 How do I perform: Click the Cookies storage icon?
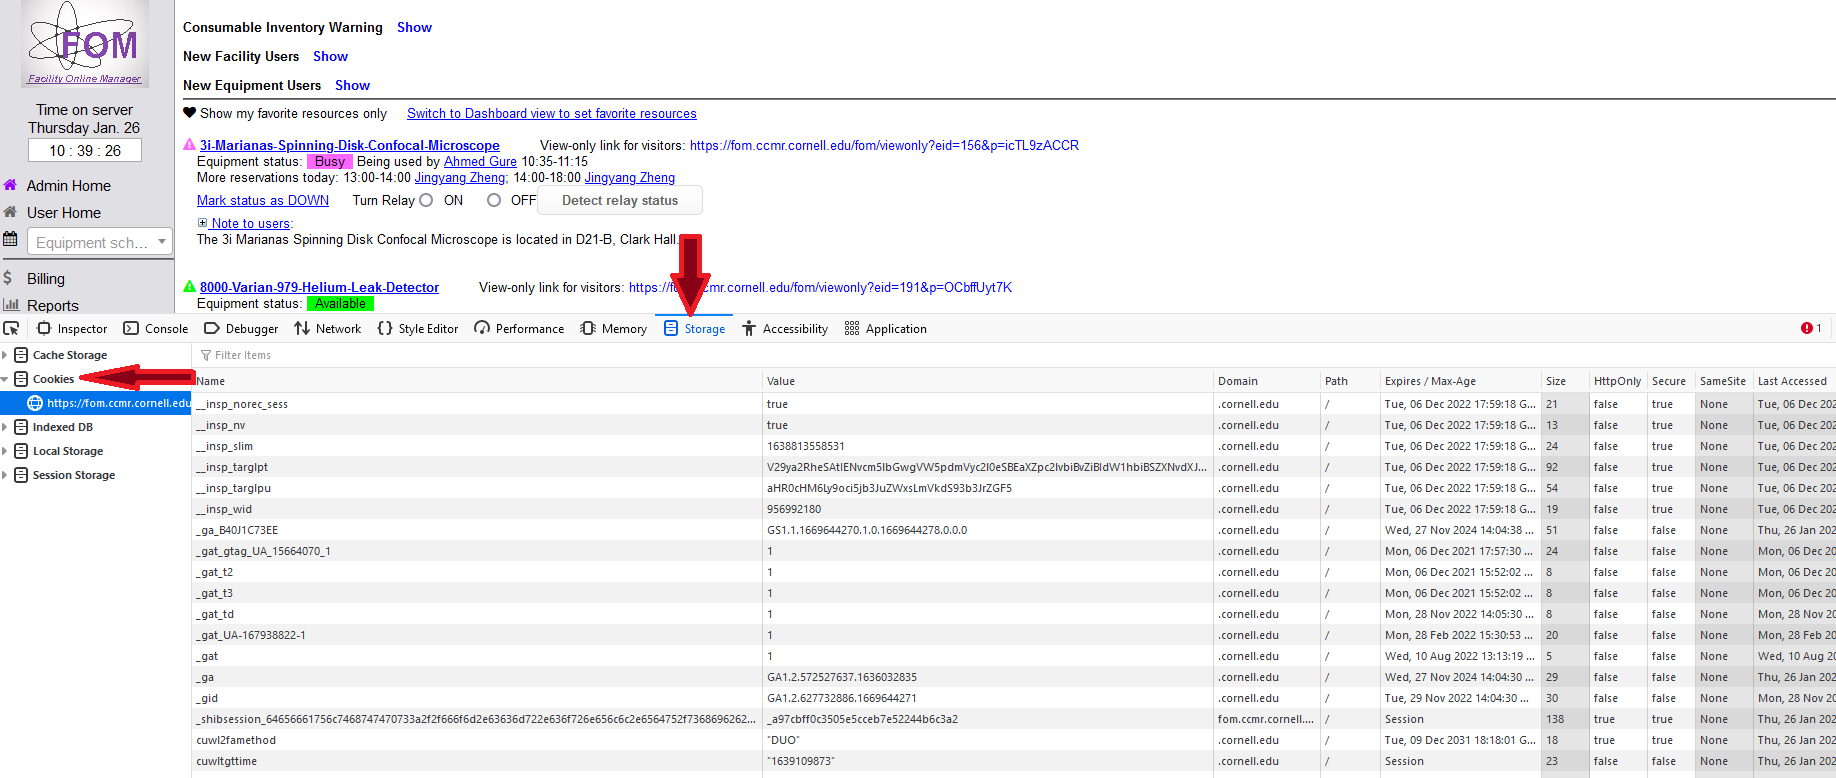(x=20, y=379)
